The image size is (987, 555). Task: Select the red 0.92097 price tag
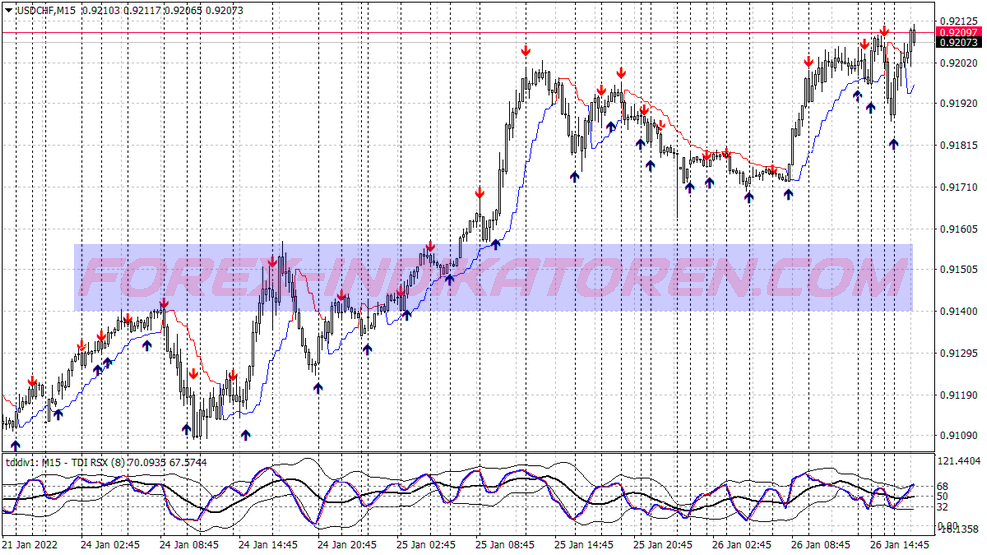pyautogui.click(x=959, y=32)
